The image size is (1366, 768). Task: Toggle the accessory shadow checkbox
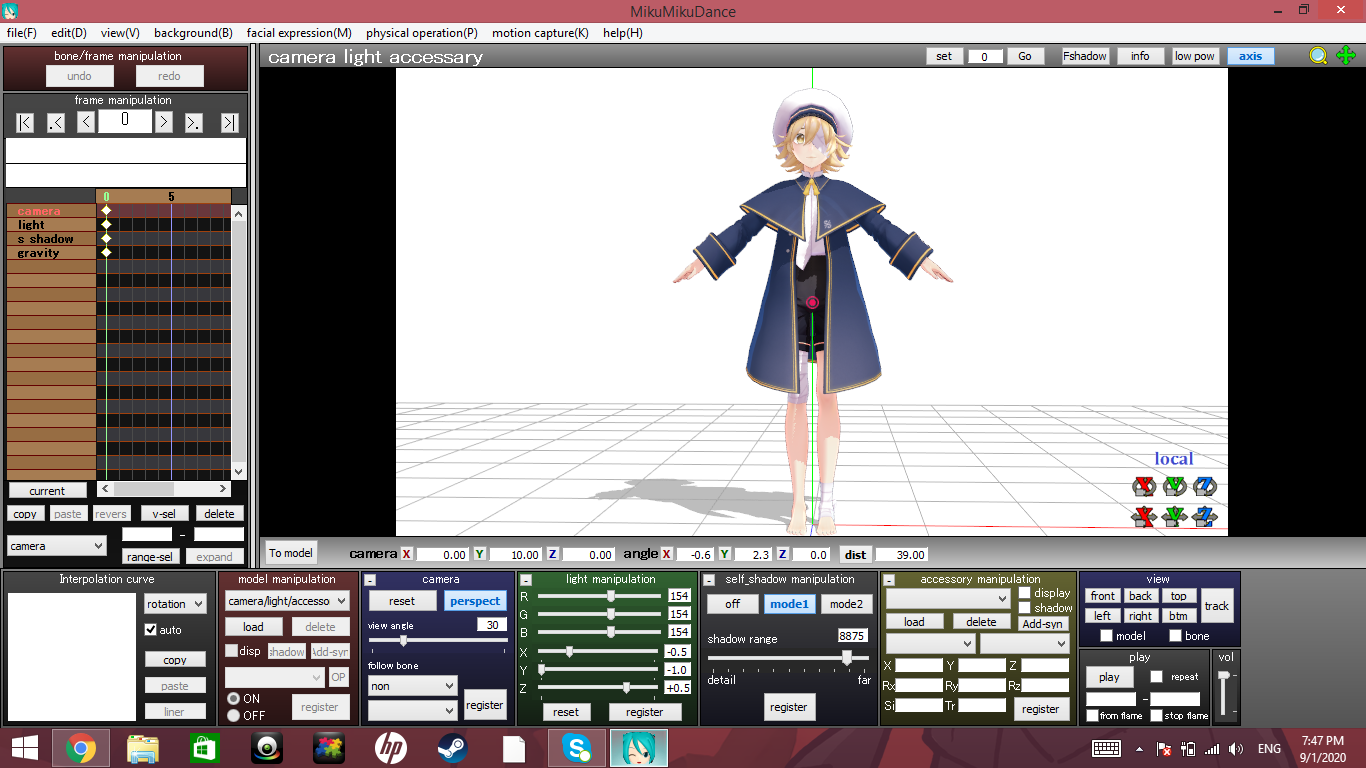pos(1024,608)
